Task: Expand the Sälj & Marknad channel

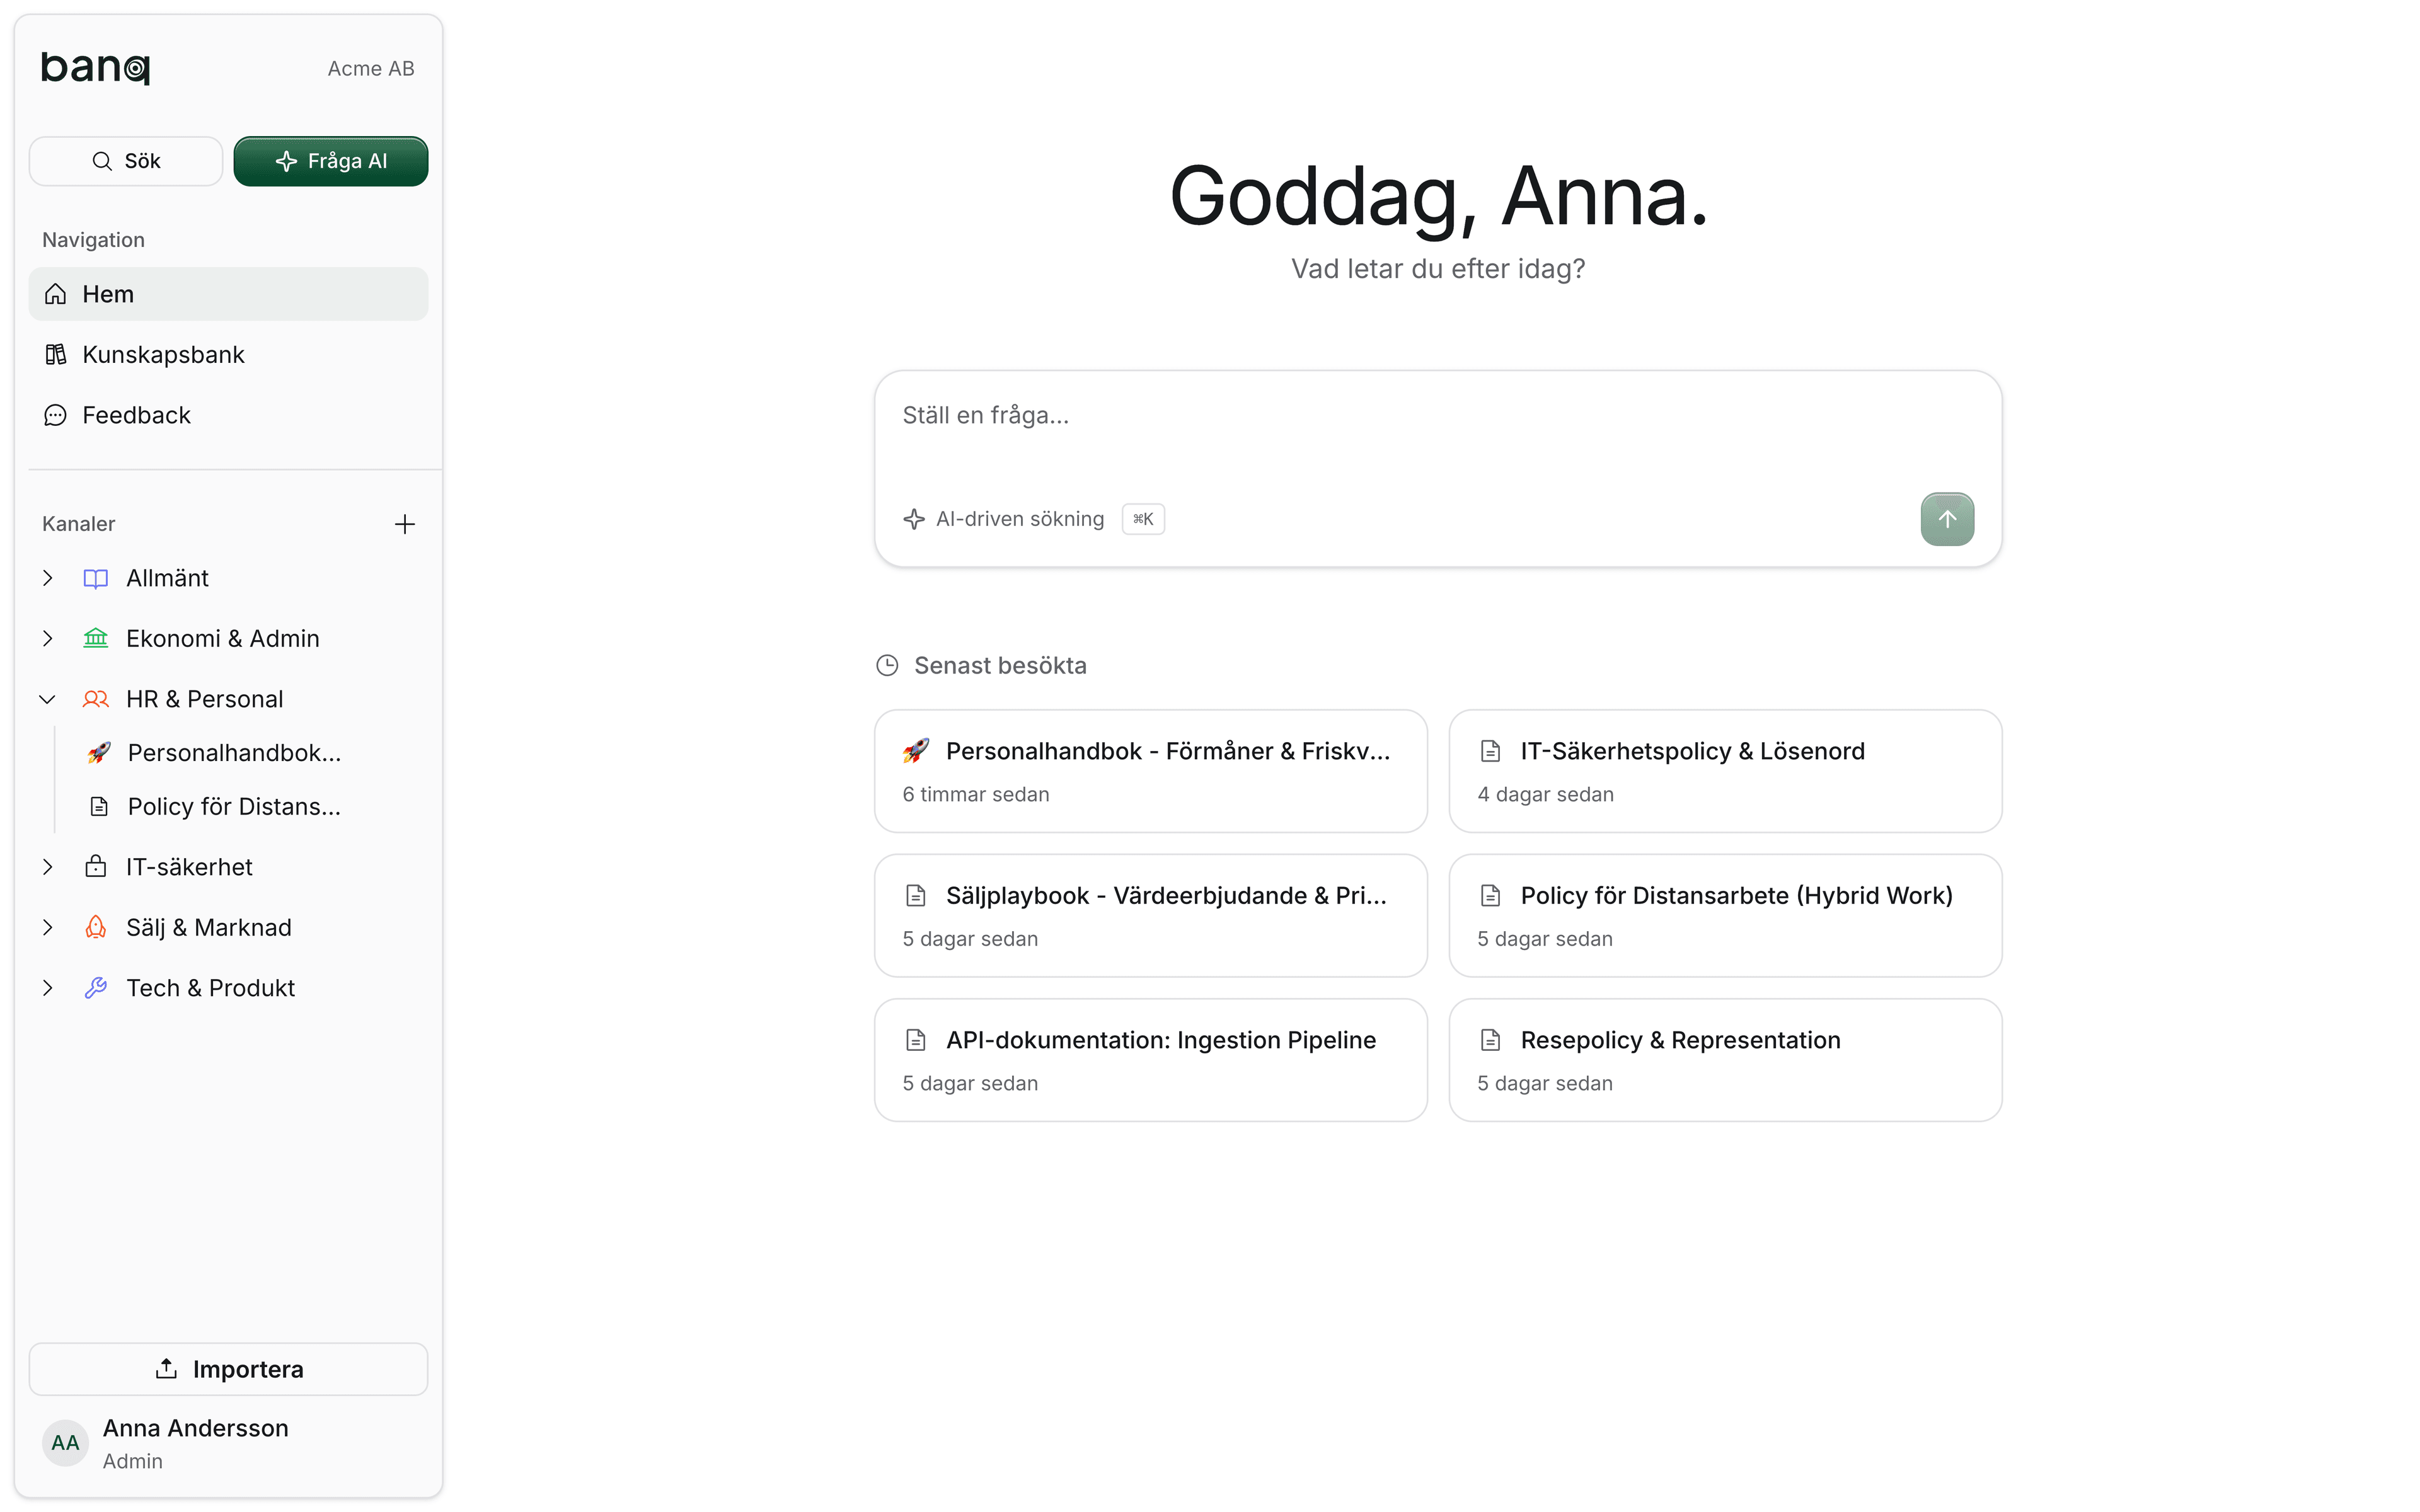Action: (x=47, y=927)
